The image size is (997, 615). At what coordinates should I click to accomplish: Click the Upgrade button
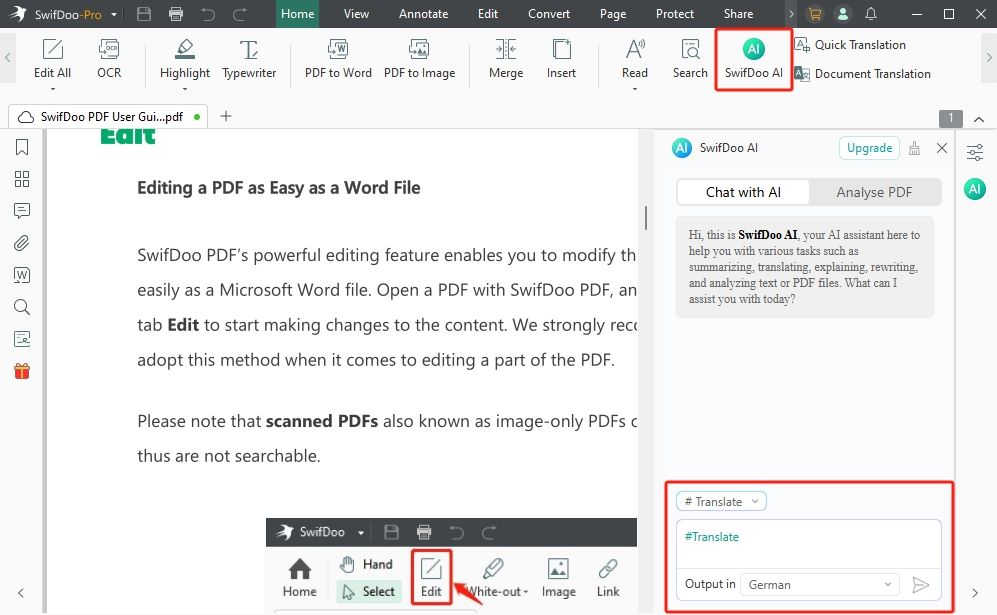(869, 148)
